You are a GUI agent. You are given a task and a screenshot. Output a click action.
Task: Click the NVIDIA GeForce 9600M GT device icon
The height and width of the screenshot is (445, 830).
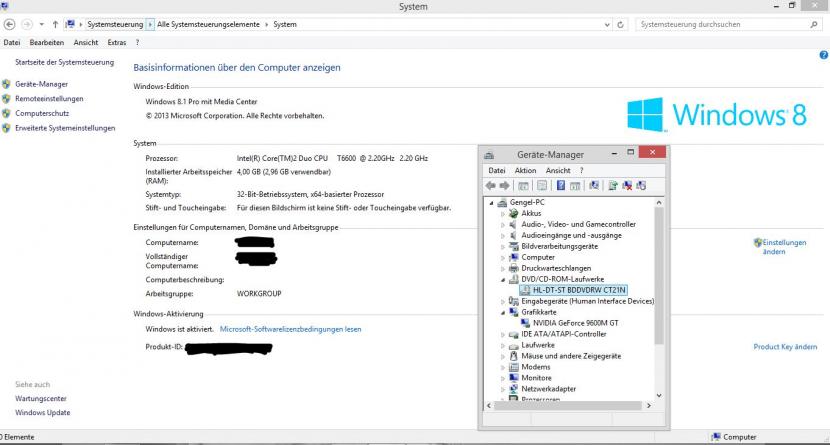526,323
